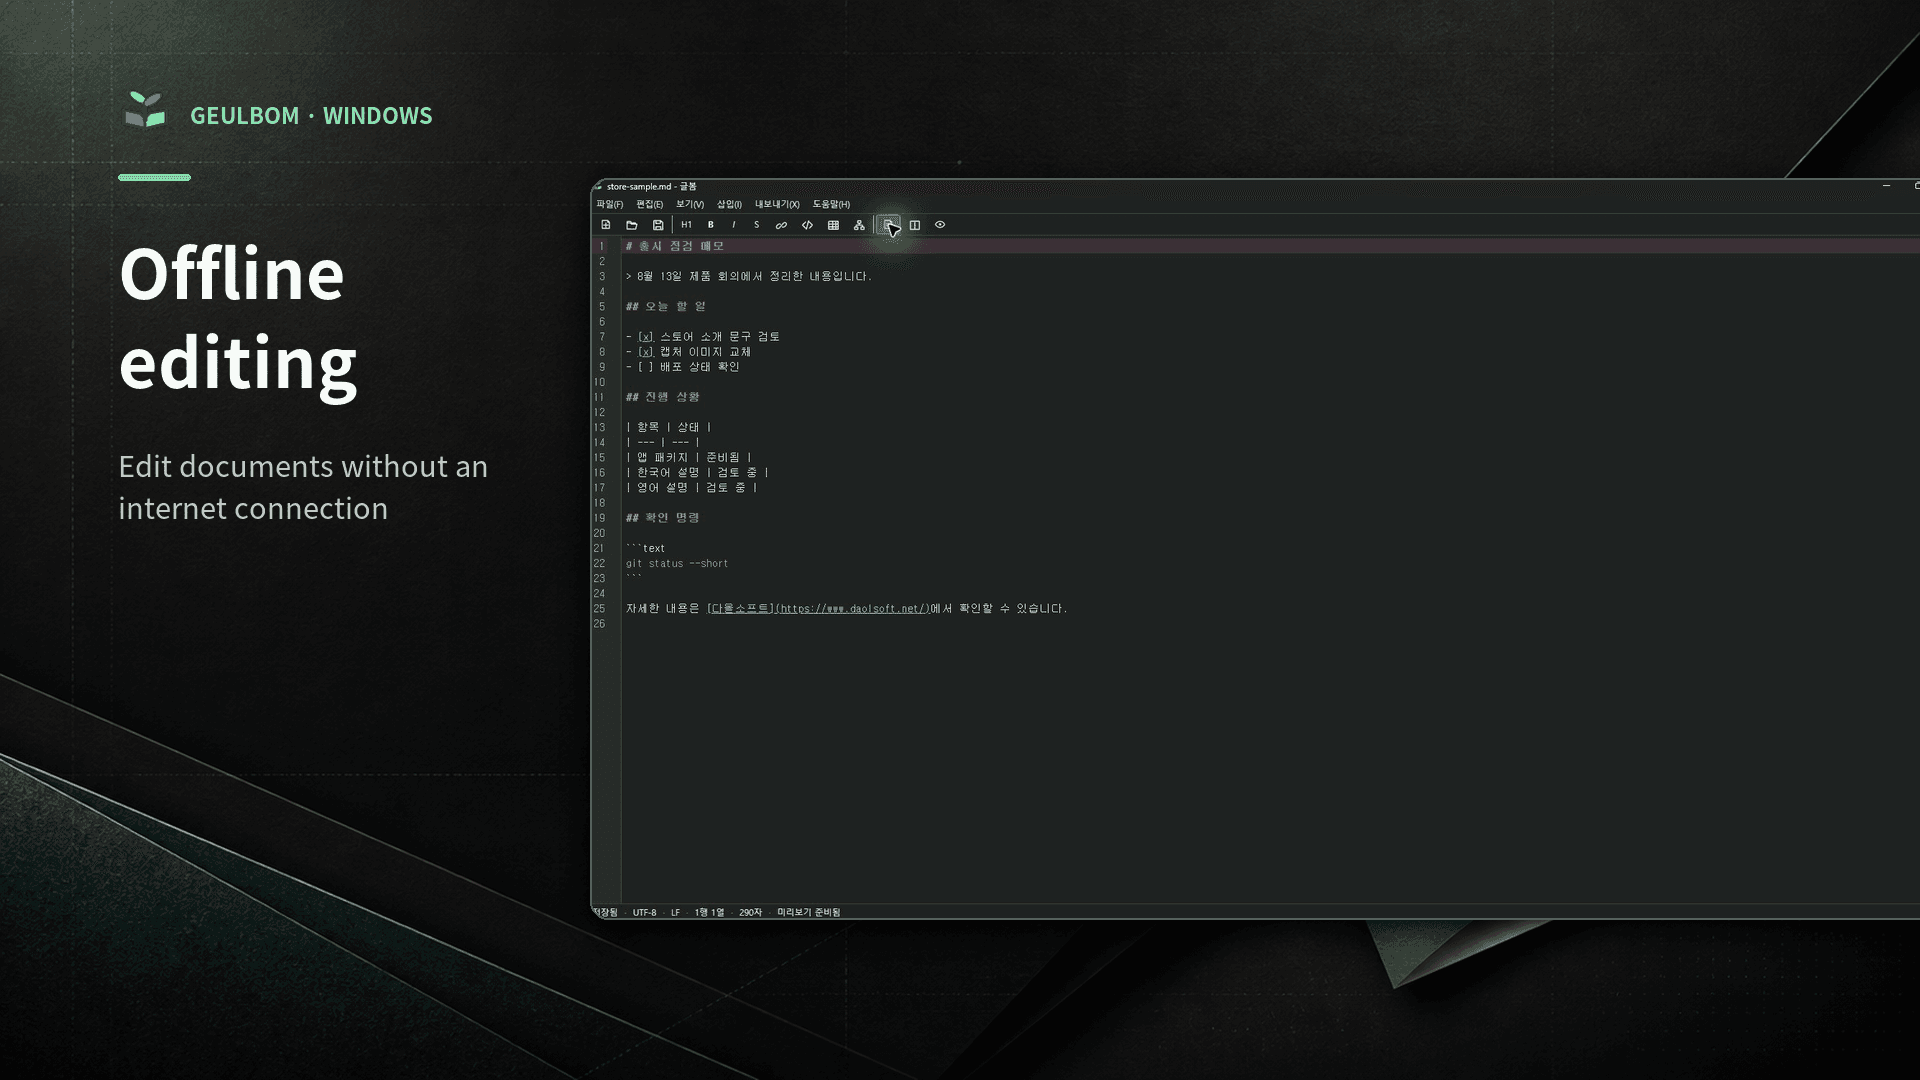
Task: Click the 290자 character count
Action: click(x=750, y=912)
